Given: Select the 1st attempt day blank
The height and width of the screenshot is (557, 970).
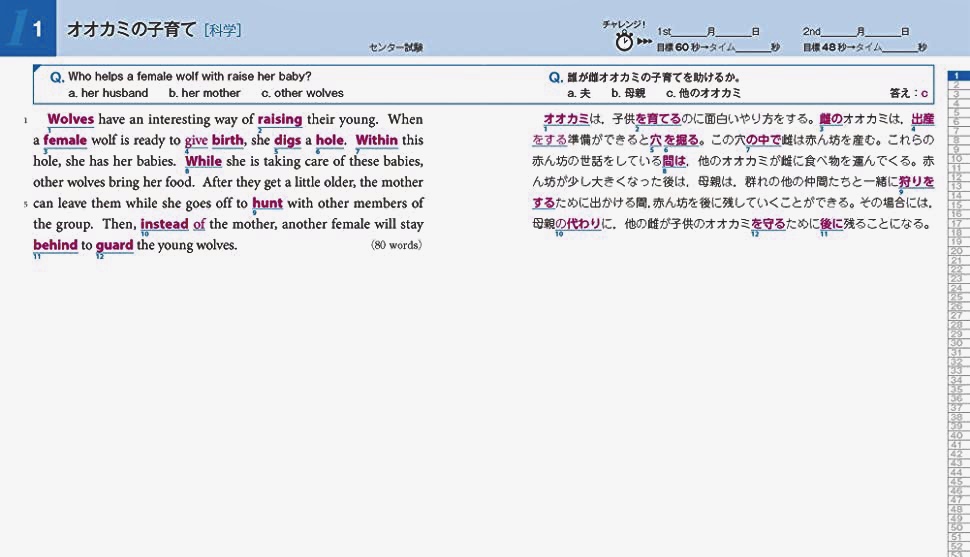Looking at the screenshot, I should [x=734, y=32].
